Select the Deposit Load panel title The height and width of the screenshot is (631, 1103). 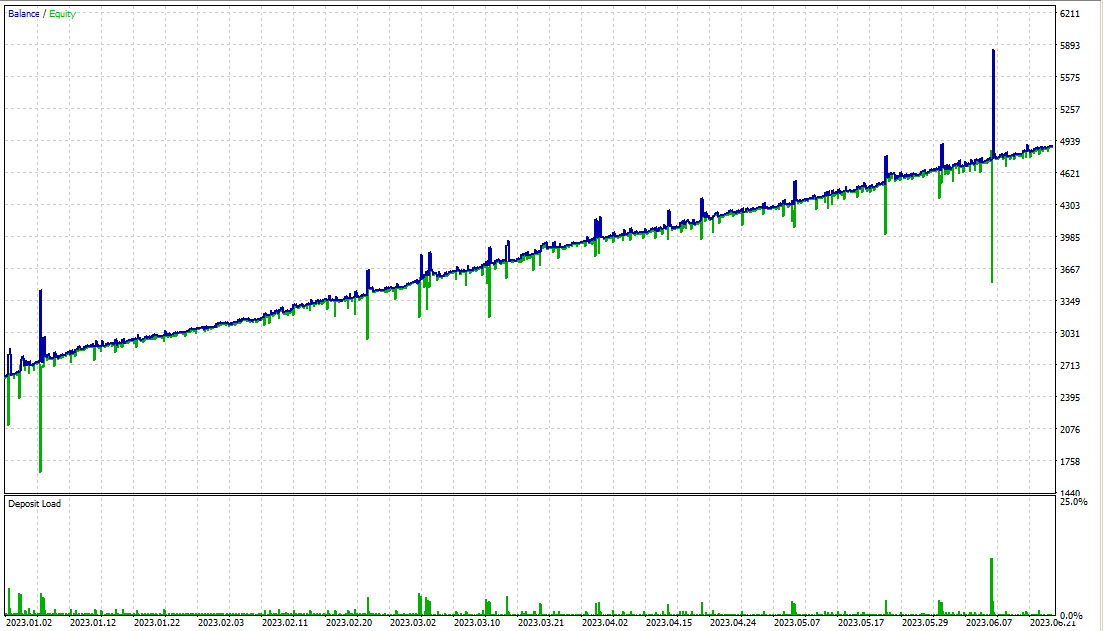point(34,504)
